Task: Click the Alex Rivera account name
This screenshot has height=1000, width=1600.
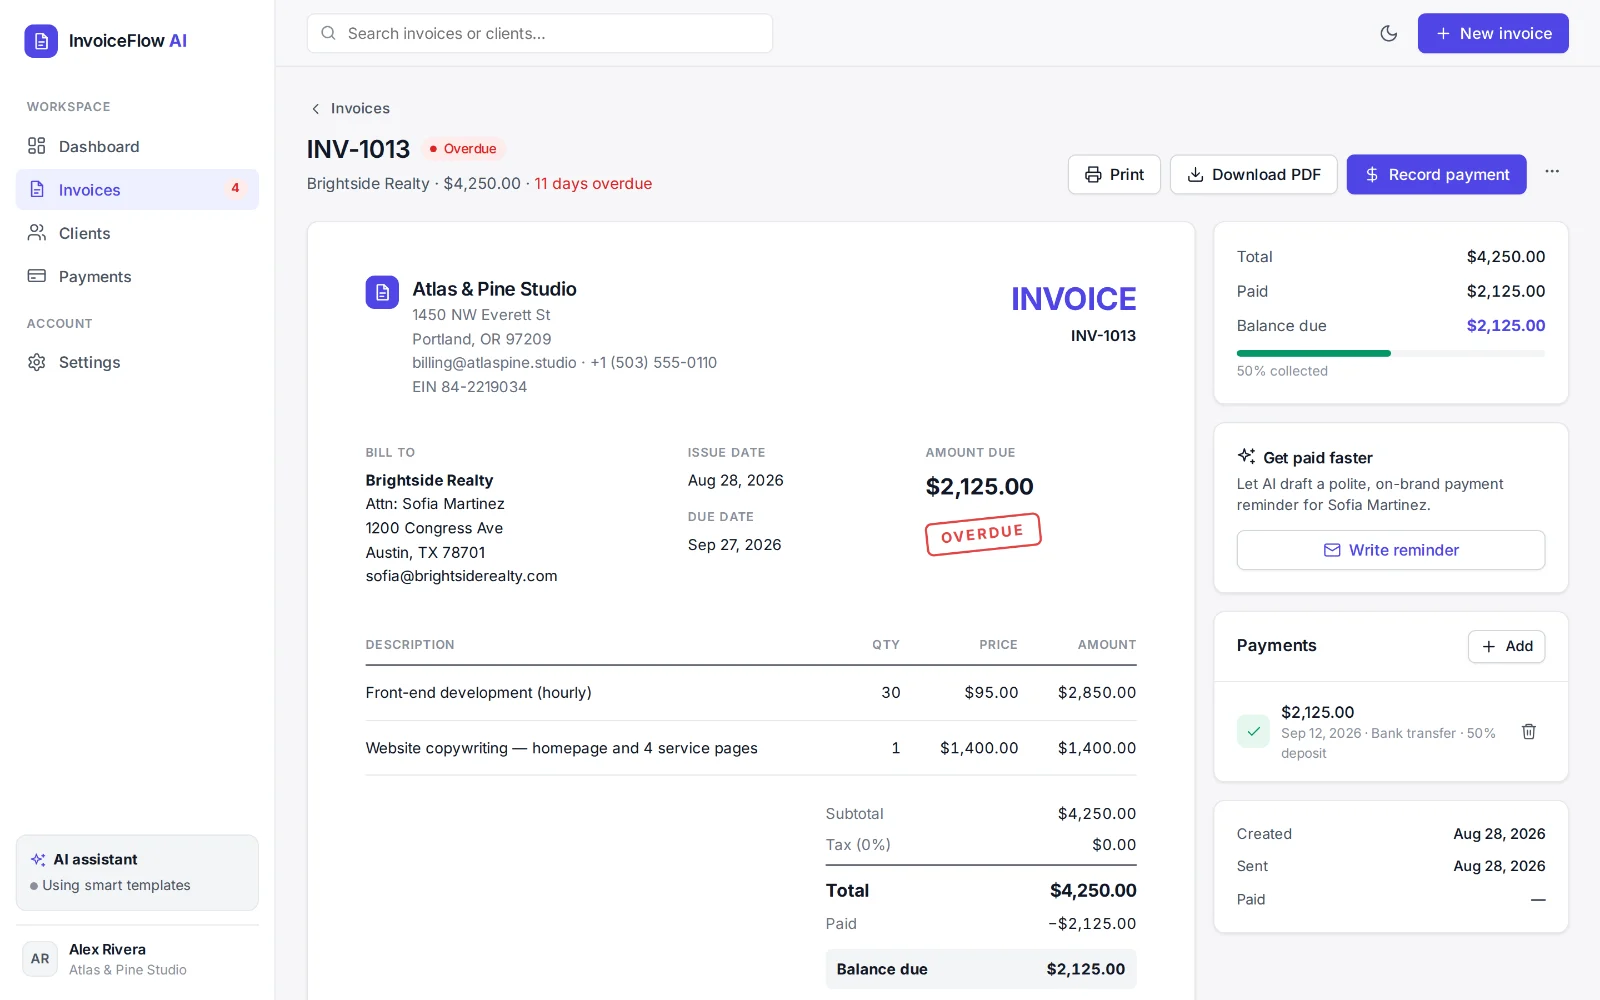Action: (107, 950)
